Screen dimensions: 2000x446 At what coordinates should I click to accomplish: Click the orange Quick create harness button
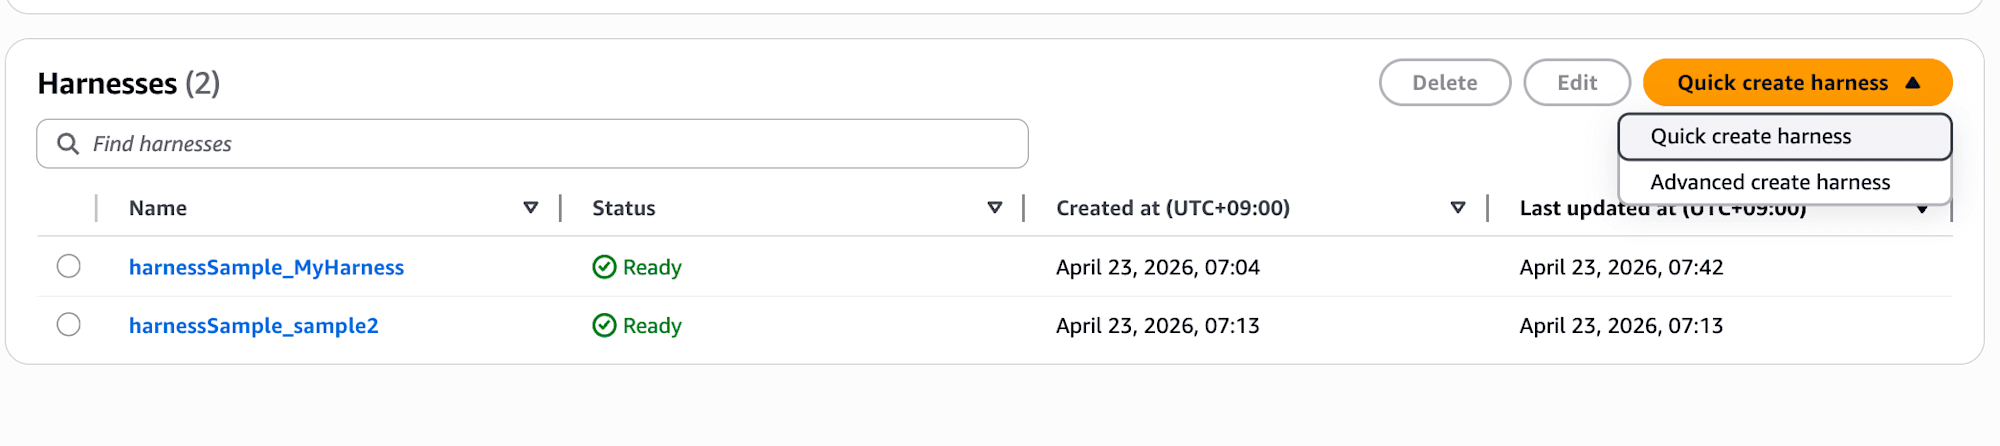pyautogui.click(x=1782, y=83)
